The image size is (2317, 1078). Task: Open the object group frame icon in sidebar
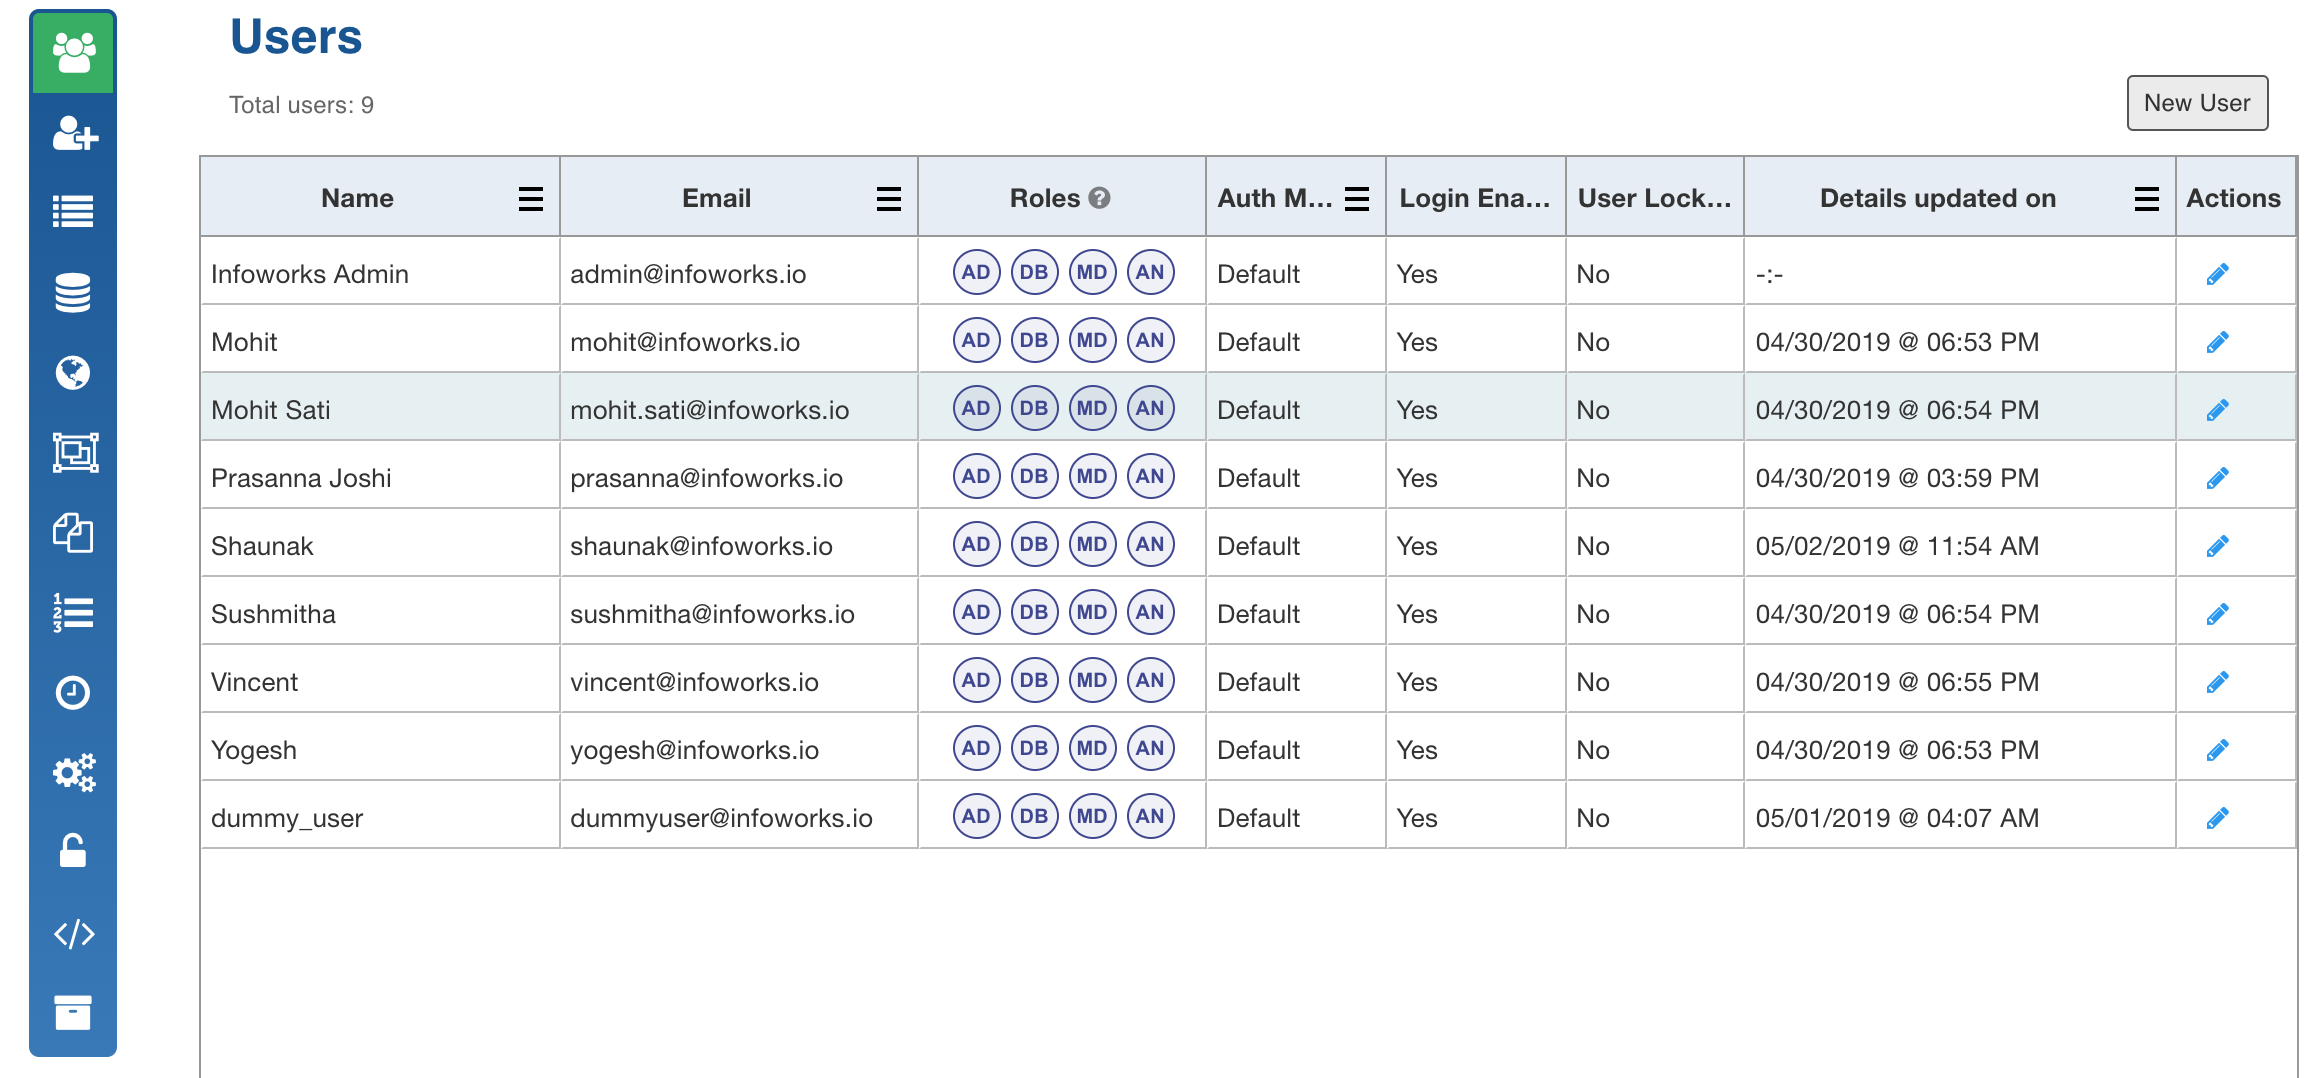pyautogui.click(x=75, y=453)
